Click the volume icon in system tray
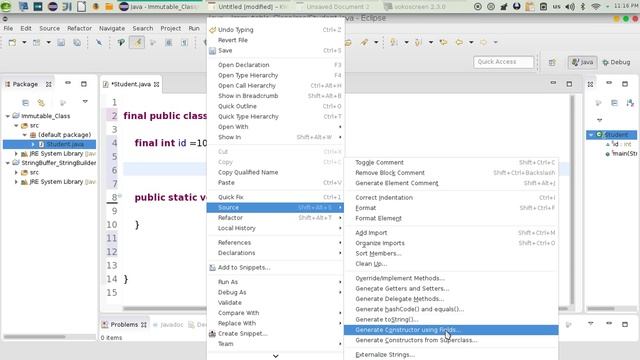Image resolution: width=640 pixels, height=360 pixels. pyautogui.click(x=570, y=7)
